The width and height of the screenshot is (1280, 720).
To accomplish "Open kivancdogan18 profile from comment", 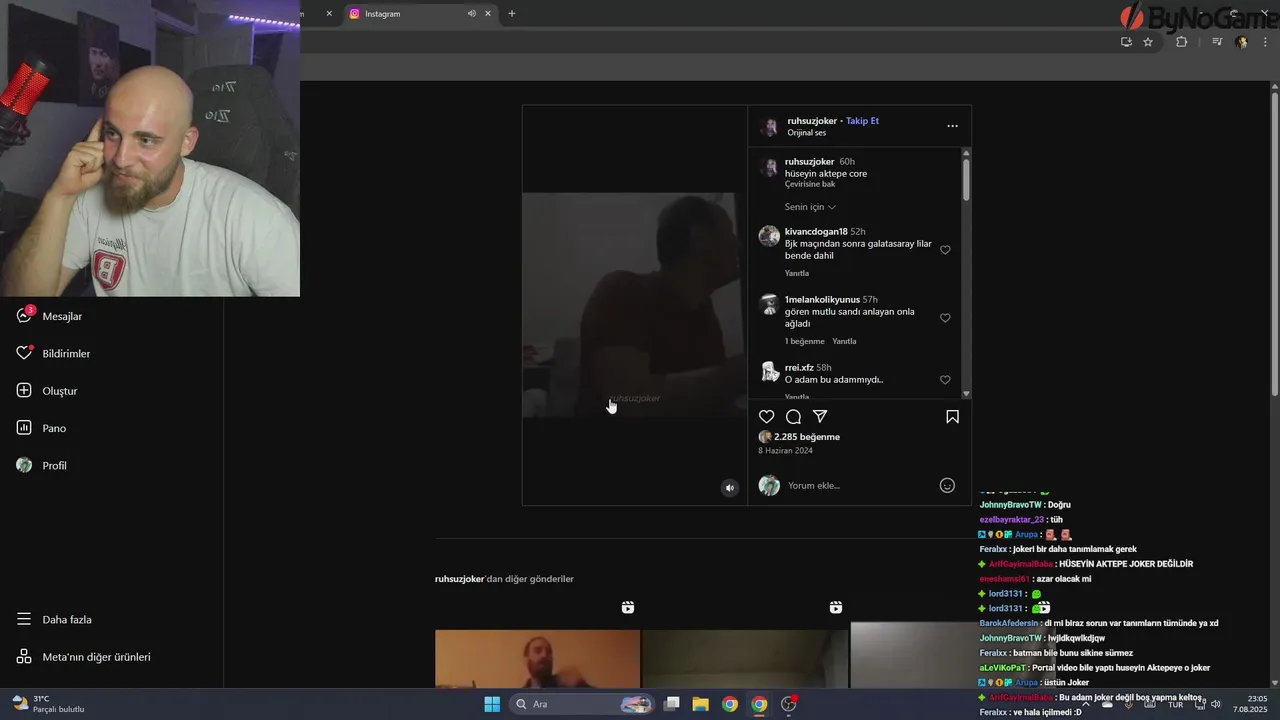I will click(816, 232).
